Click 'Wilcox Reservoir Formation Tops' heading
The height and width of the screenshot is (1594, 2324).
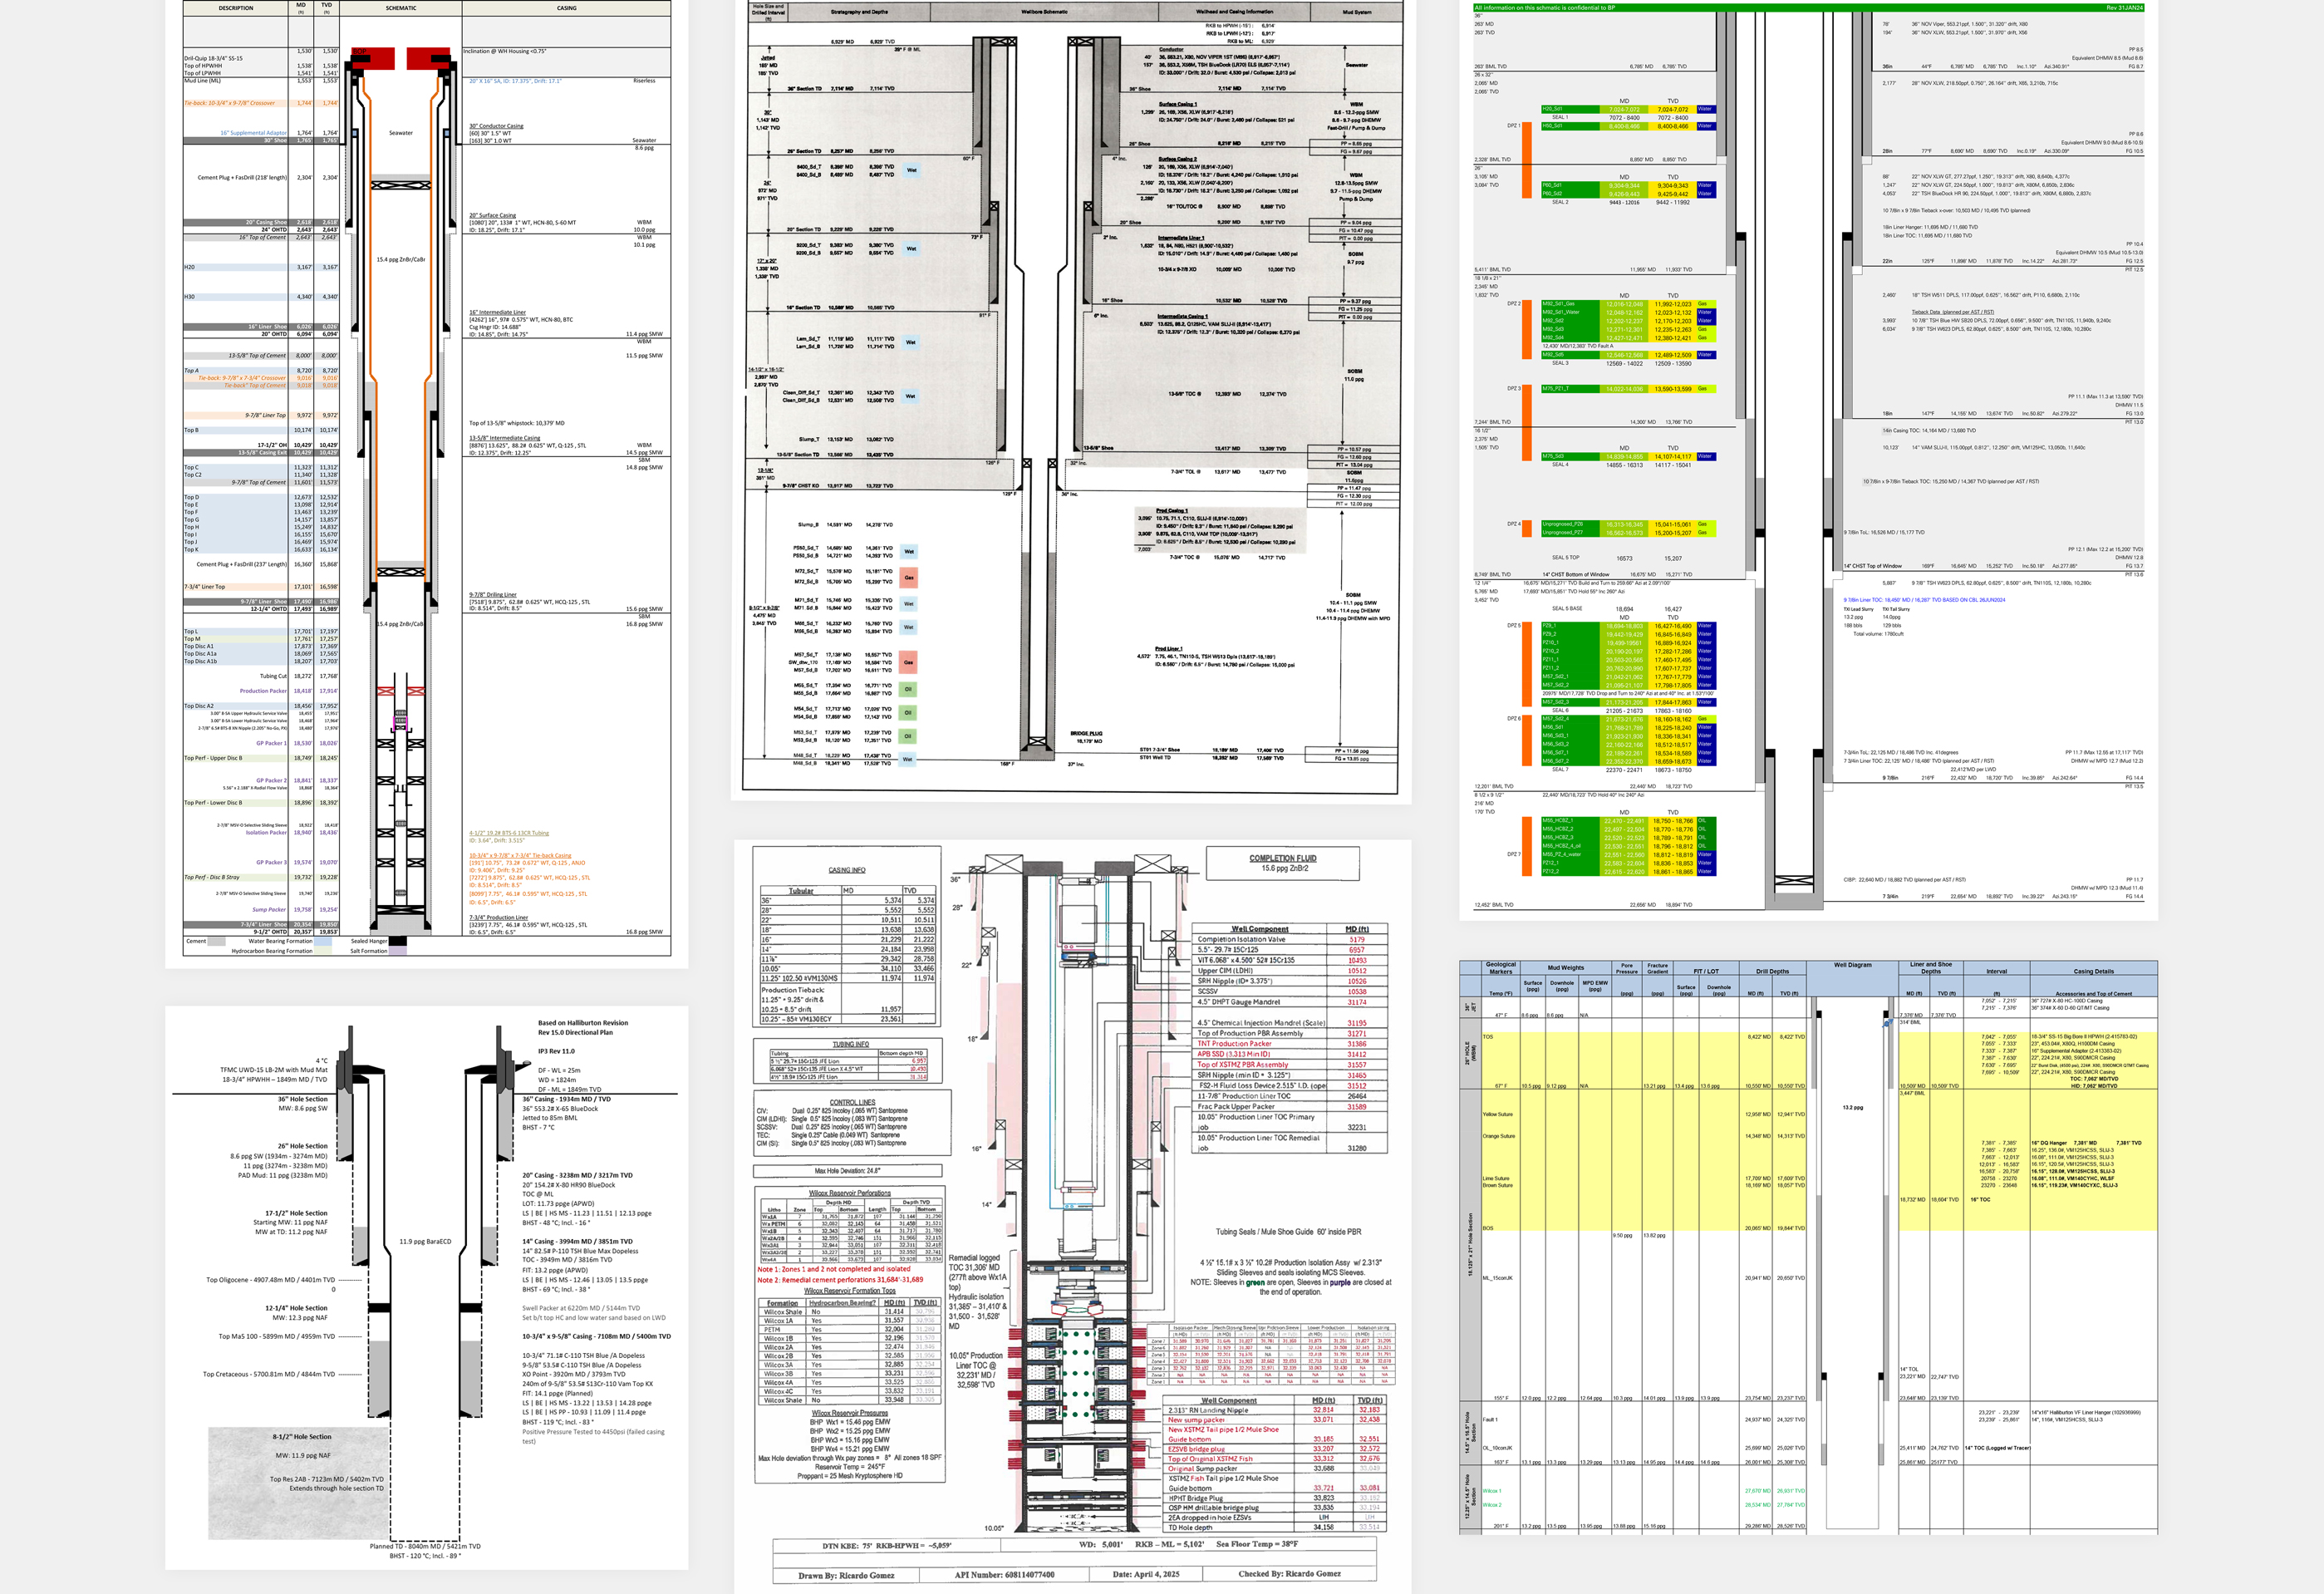point(850,1291)
